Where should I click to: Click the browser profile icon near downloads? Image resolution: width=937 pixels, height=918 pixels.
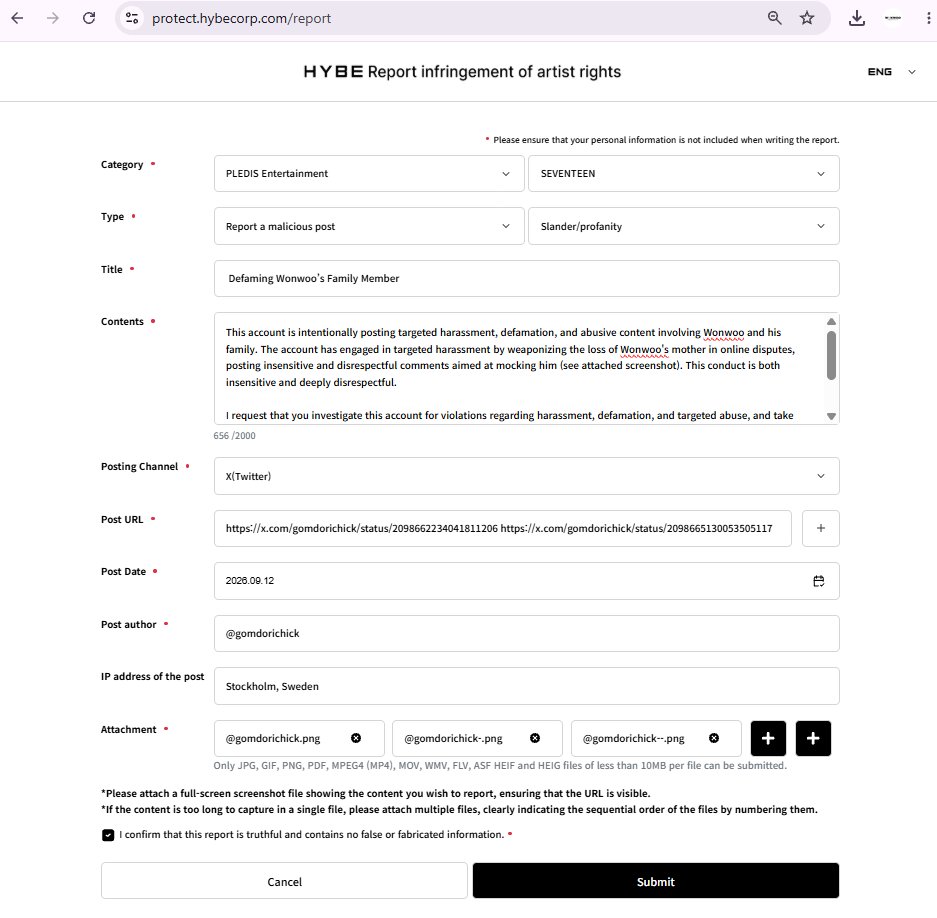(893, 18)
